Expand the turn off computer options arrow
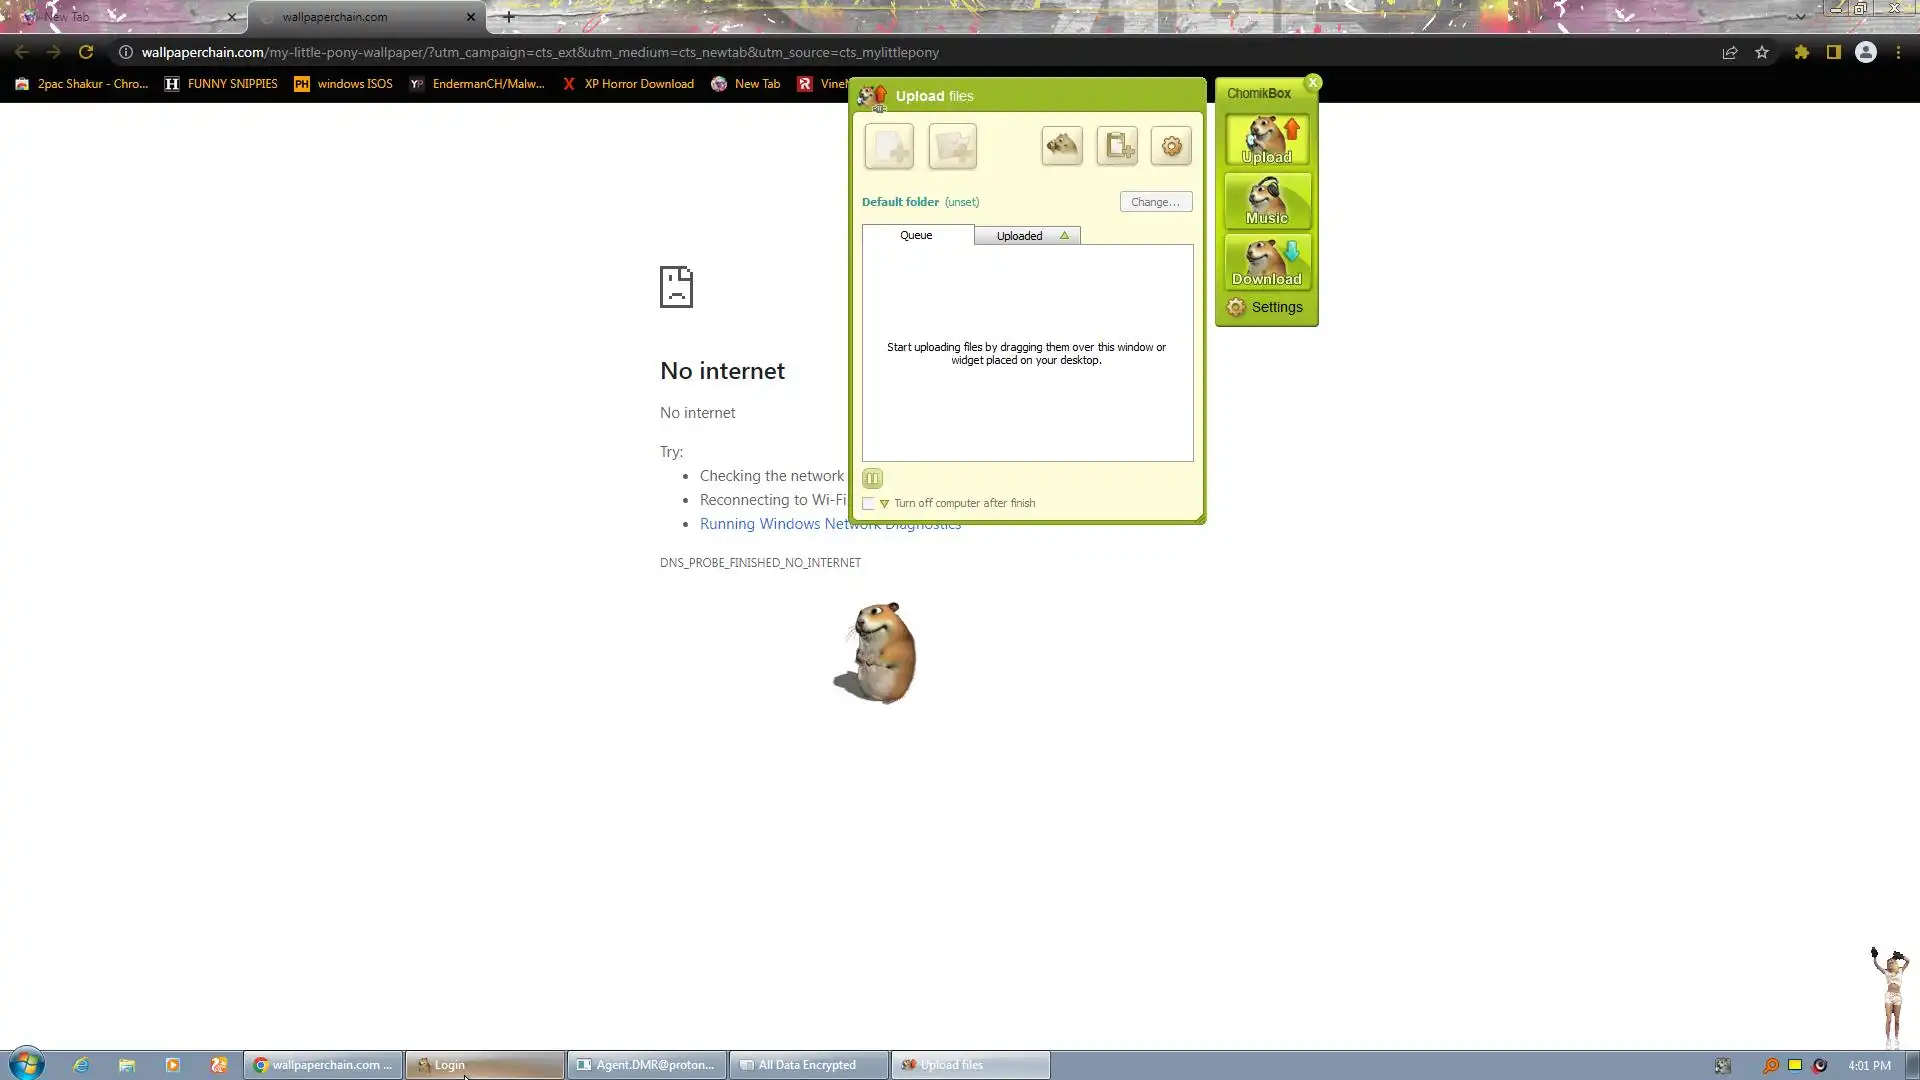This screenshot has height=1080, width=1920. tap(884, 504)
